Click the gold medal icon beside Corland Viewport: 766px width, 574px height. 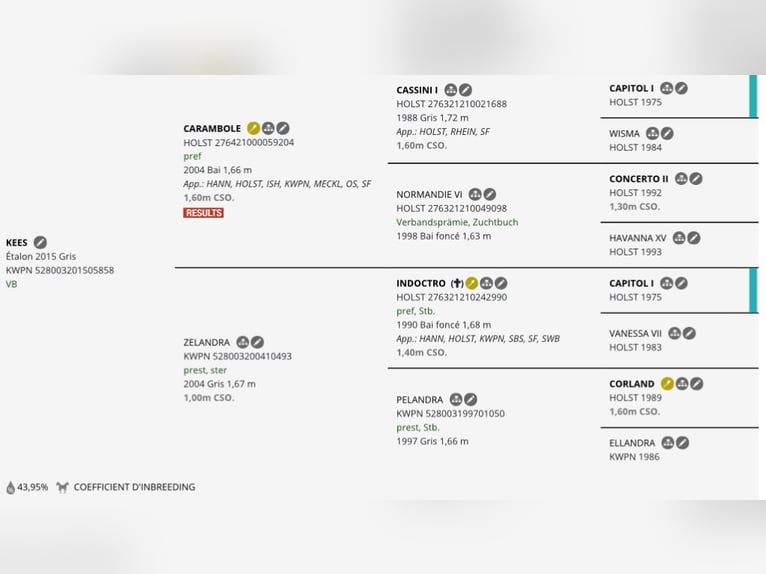click(x=667, y=383)
